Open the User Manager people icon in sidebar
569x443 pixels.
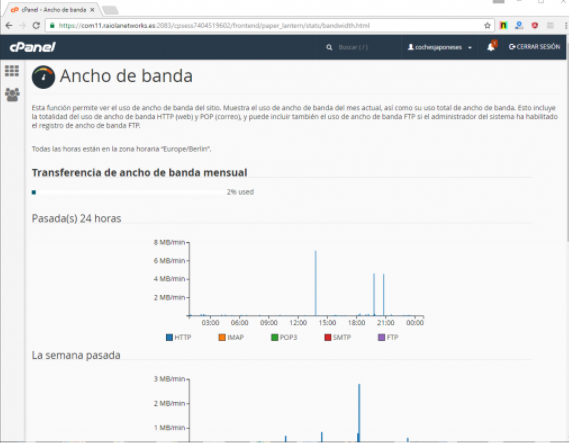(x=12, y=95)
